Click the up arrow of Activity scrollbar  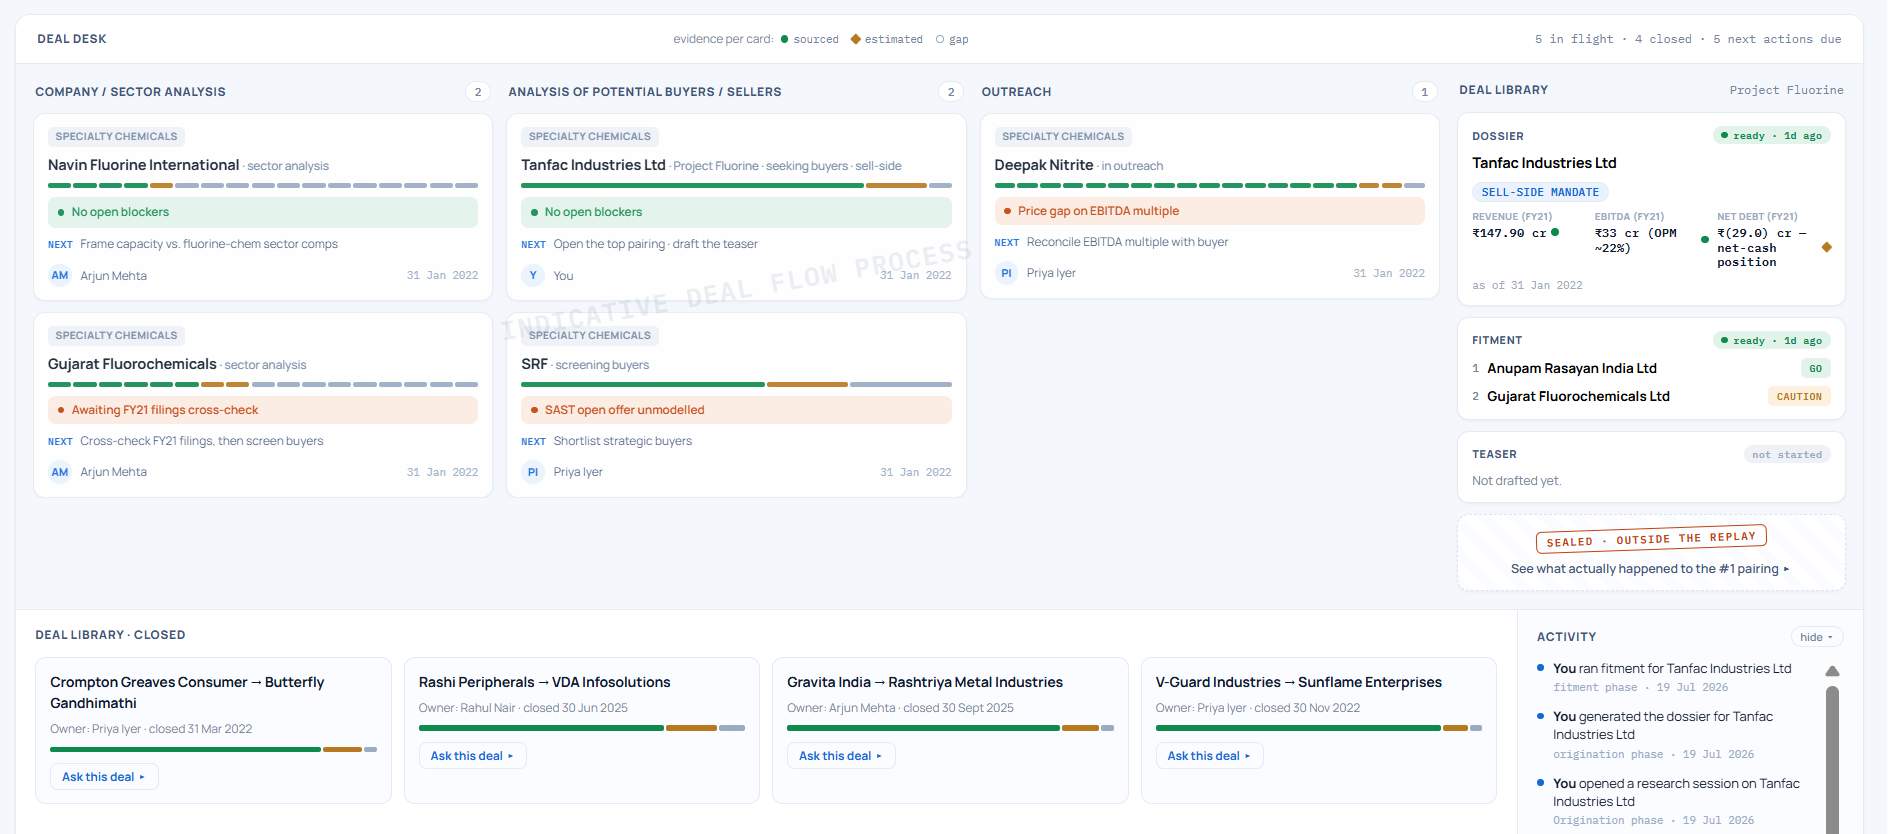(x=1832, y=671)
